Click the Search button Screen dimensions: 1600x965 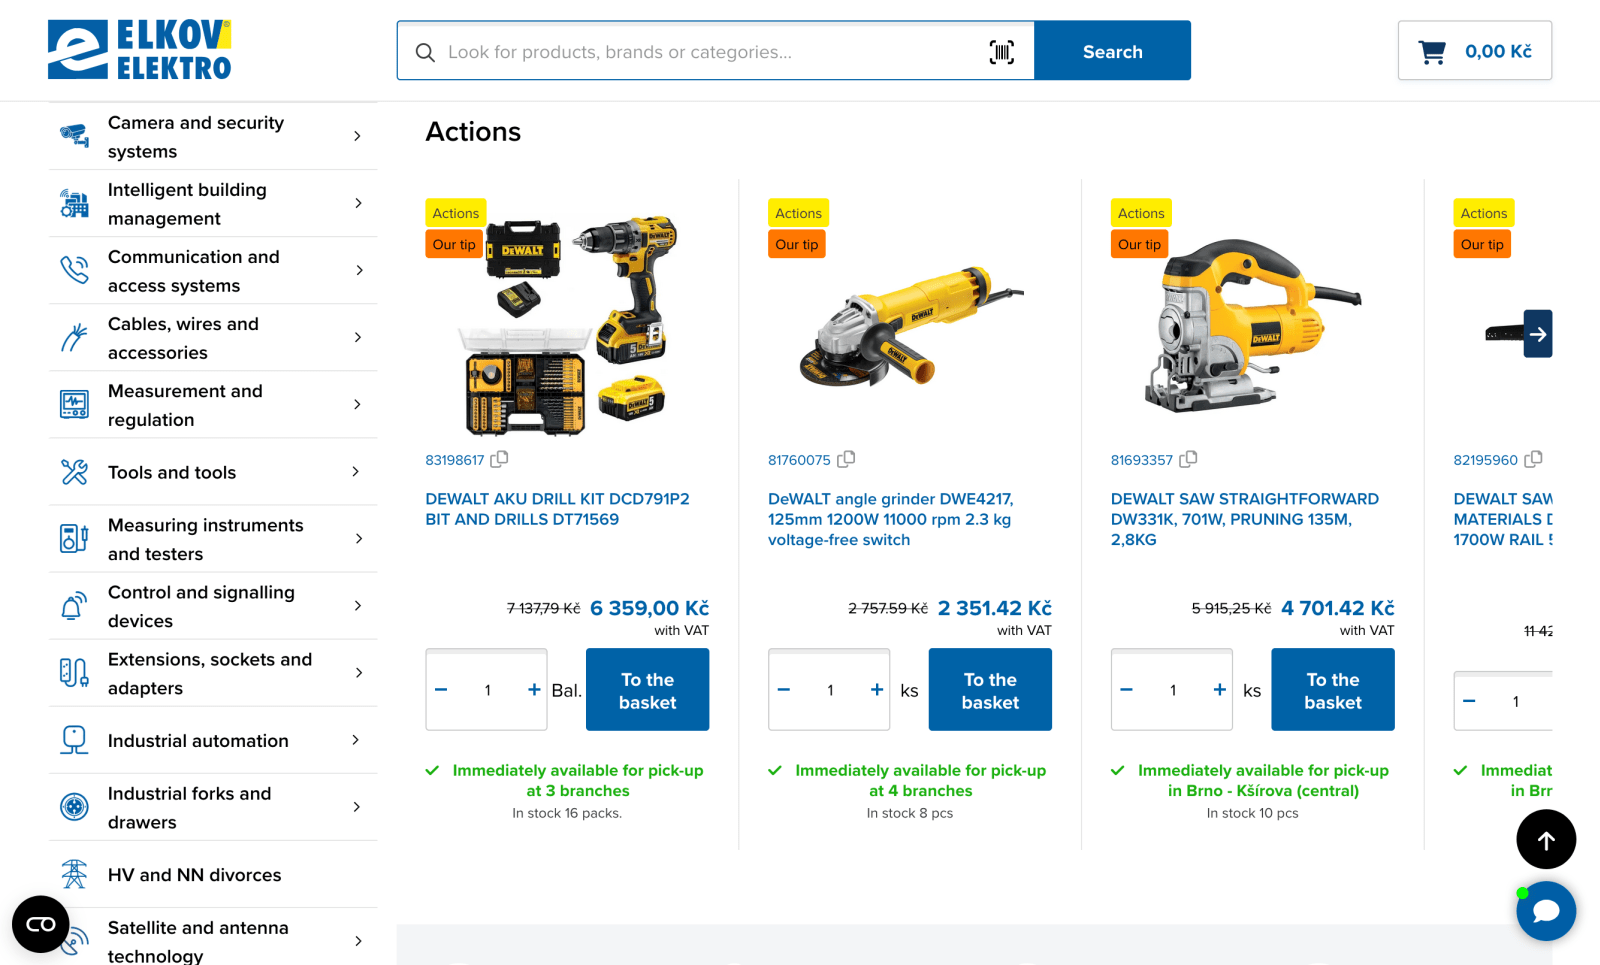1112,51
